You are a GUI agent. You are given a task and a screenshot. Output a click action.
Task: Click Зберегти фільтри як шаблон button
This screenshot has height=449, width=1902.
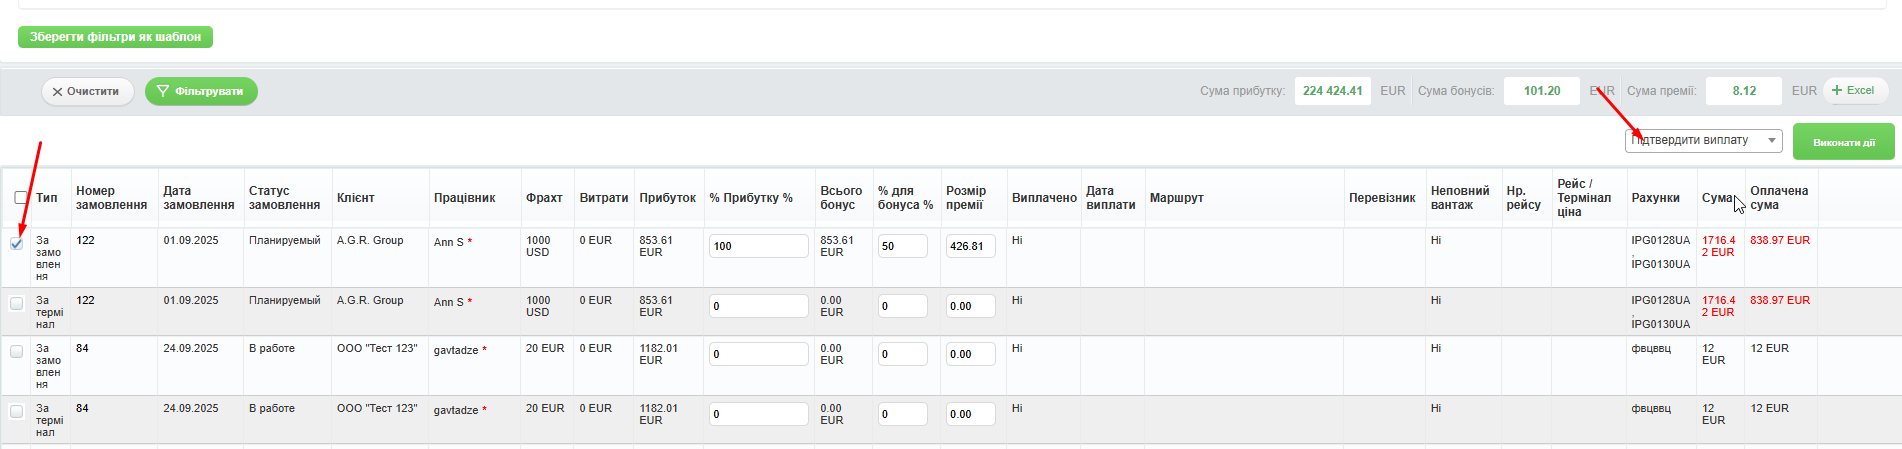(x=115, y=37)
